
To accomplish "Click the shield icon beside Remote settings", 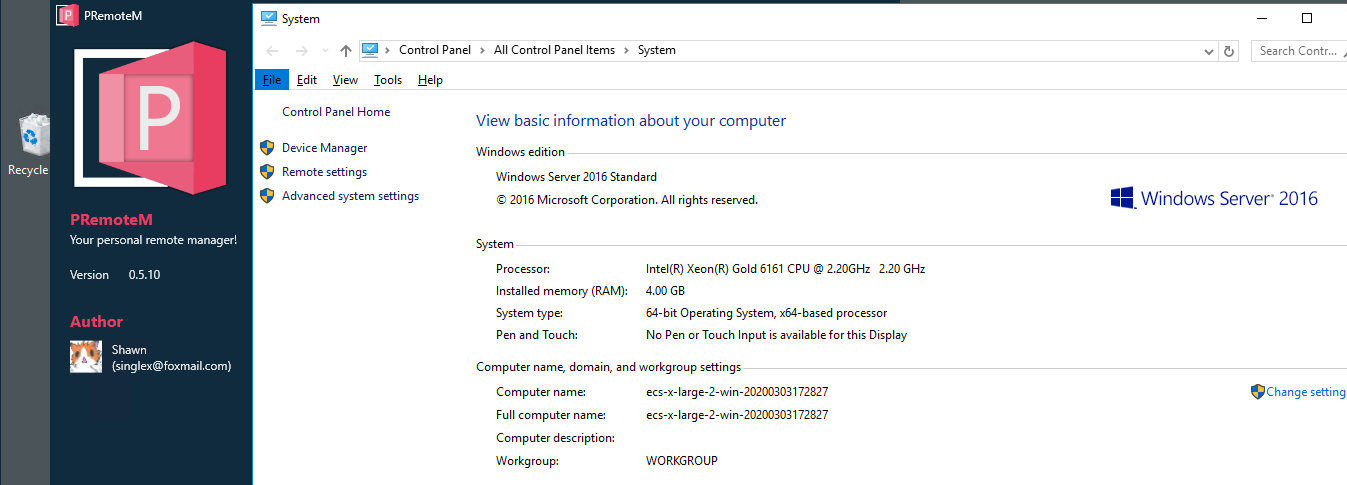I will (267, 171).
